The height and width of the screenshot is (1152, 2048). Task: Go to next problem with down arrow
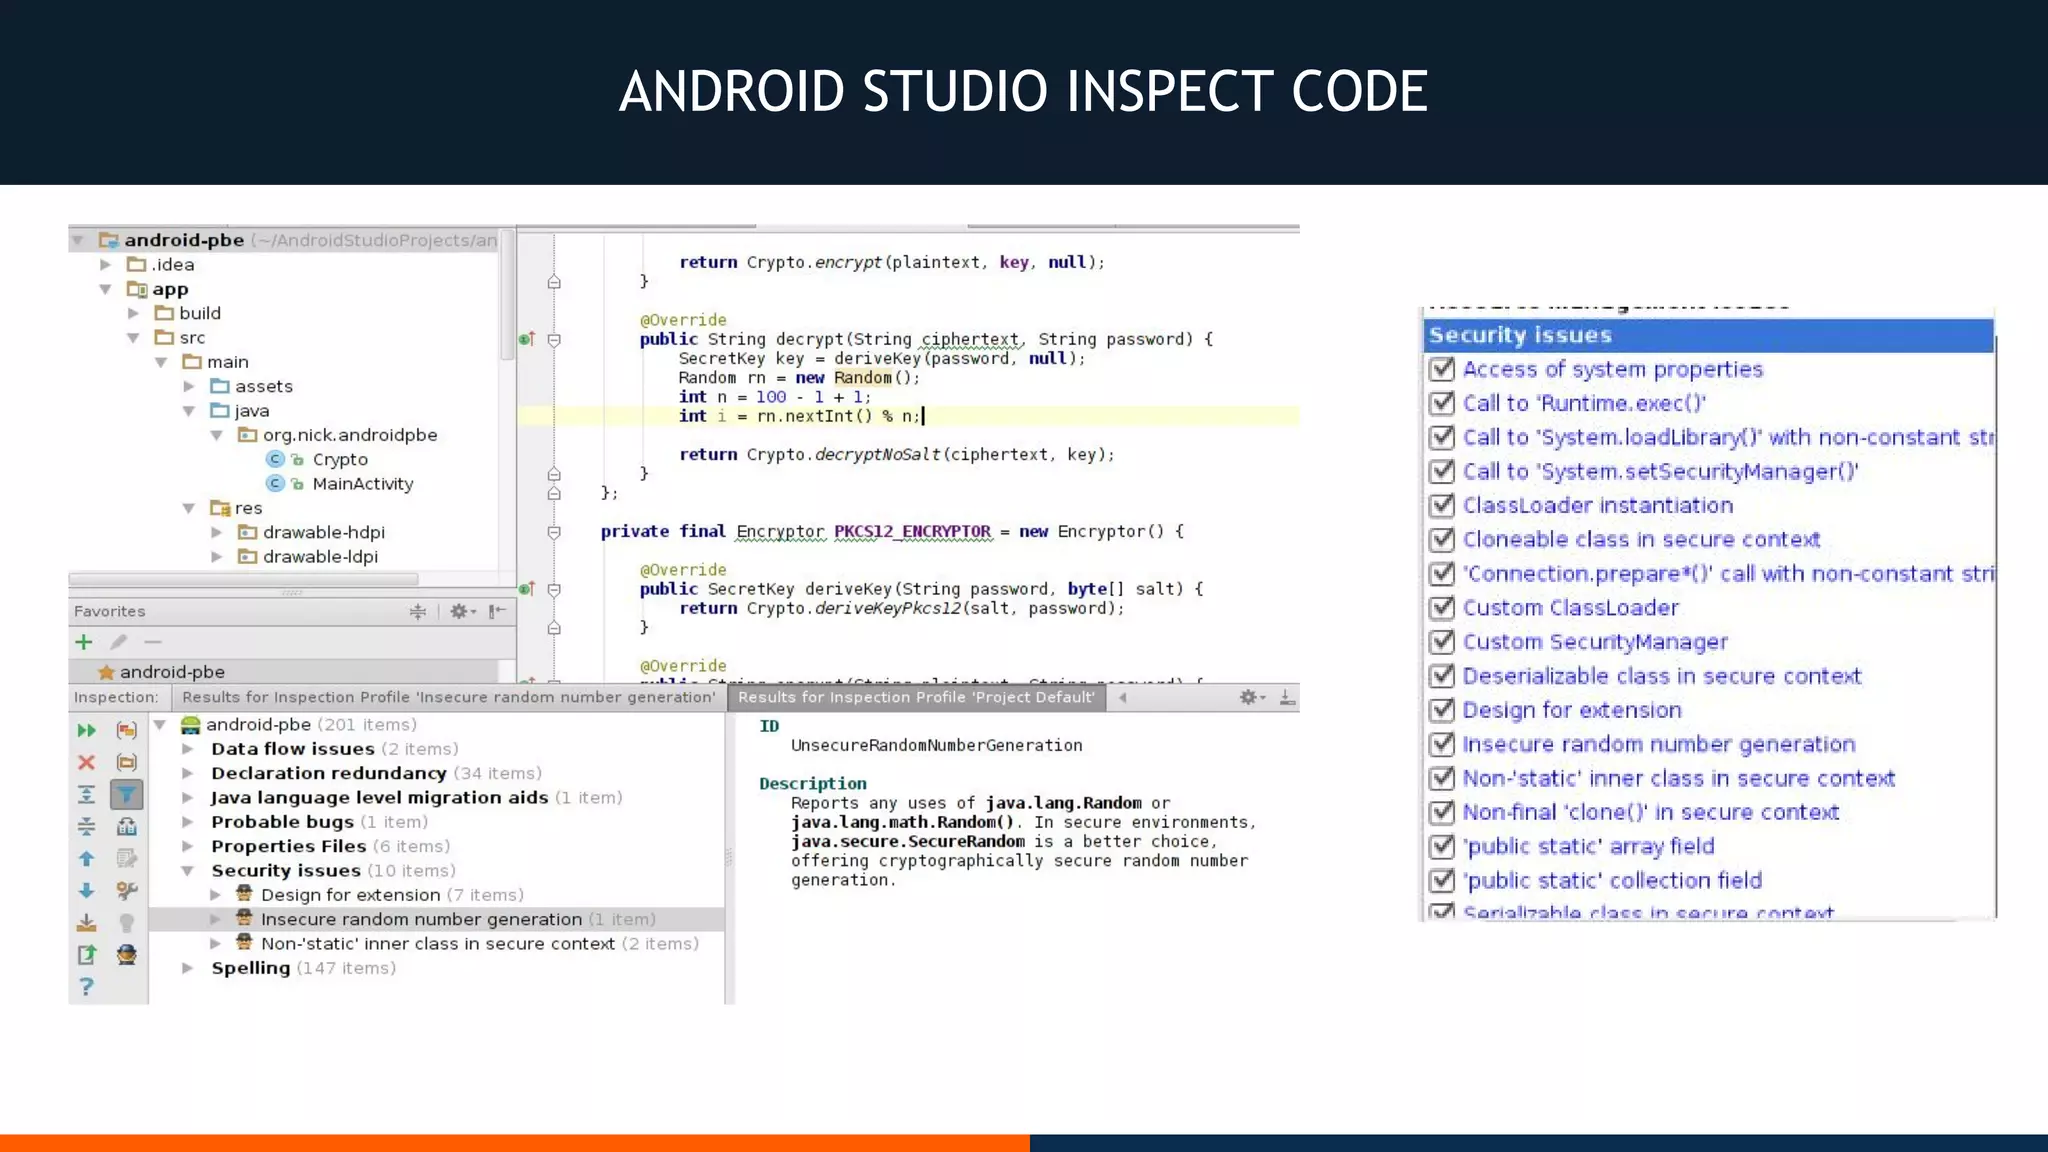(x=87, y=891)
